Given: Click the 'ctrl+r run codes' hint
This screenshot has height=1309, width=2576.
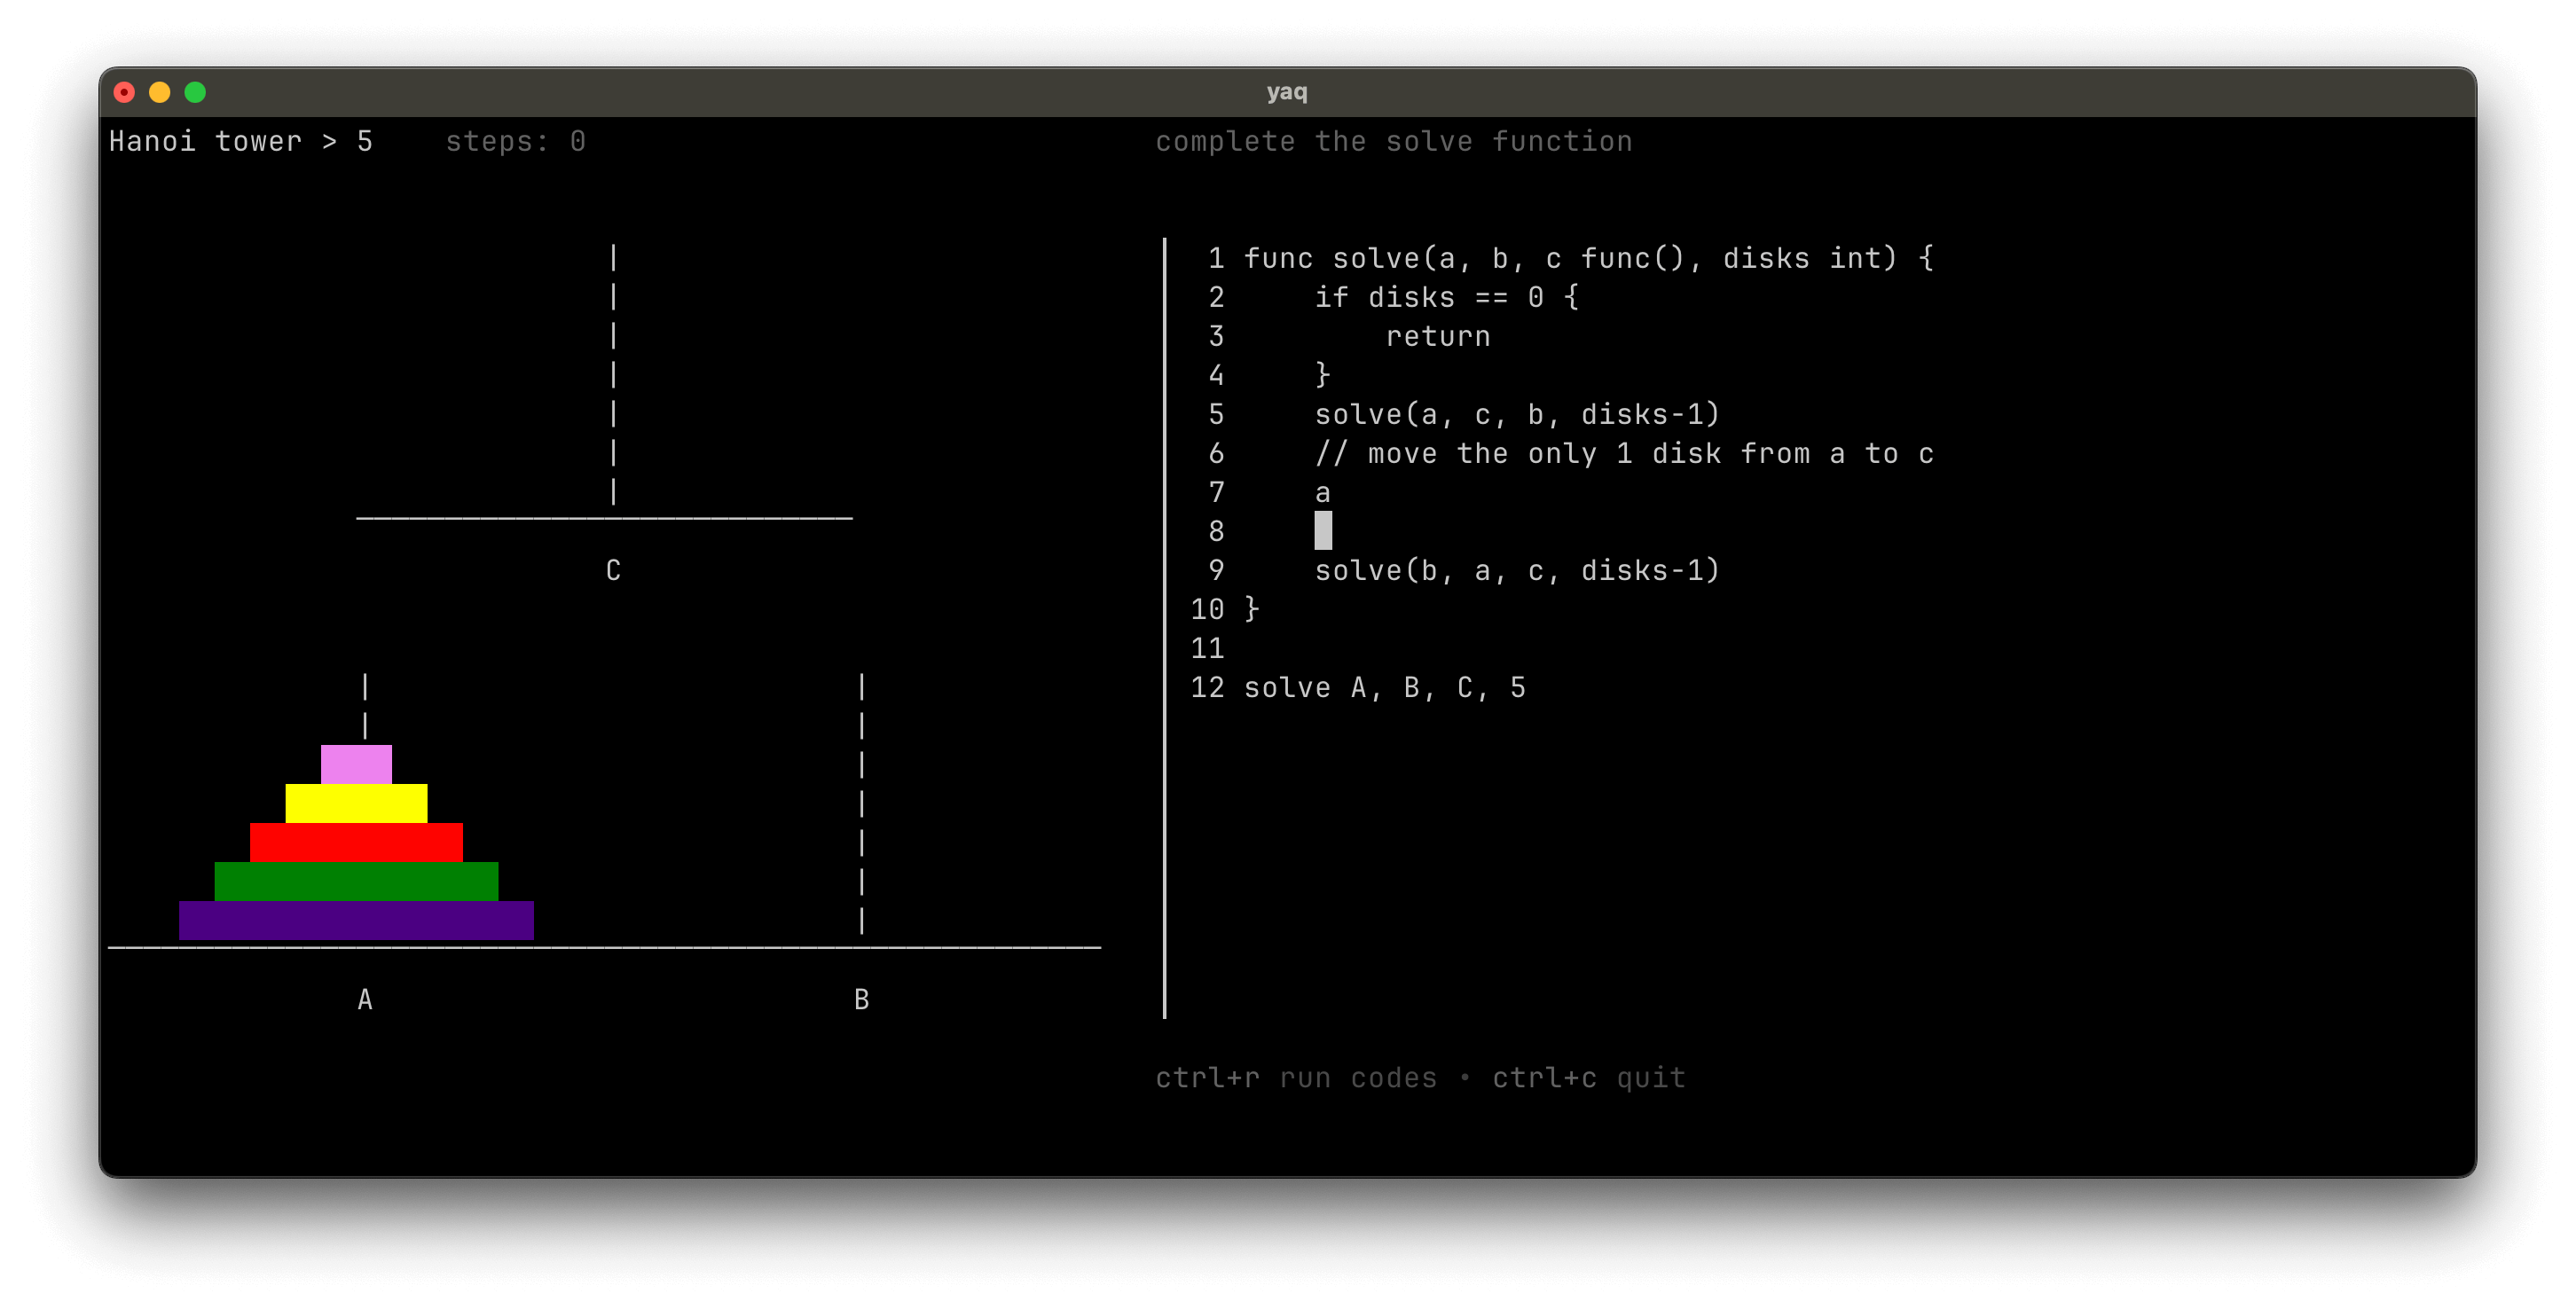Looking at the screenshot, I should tap(1295, 1077).
